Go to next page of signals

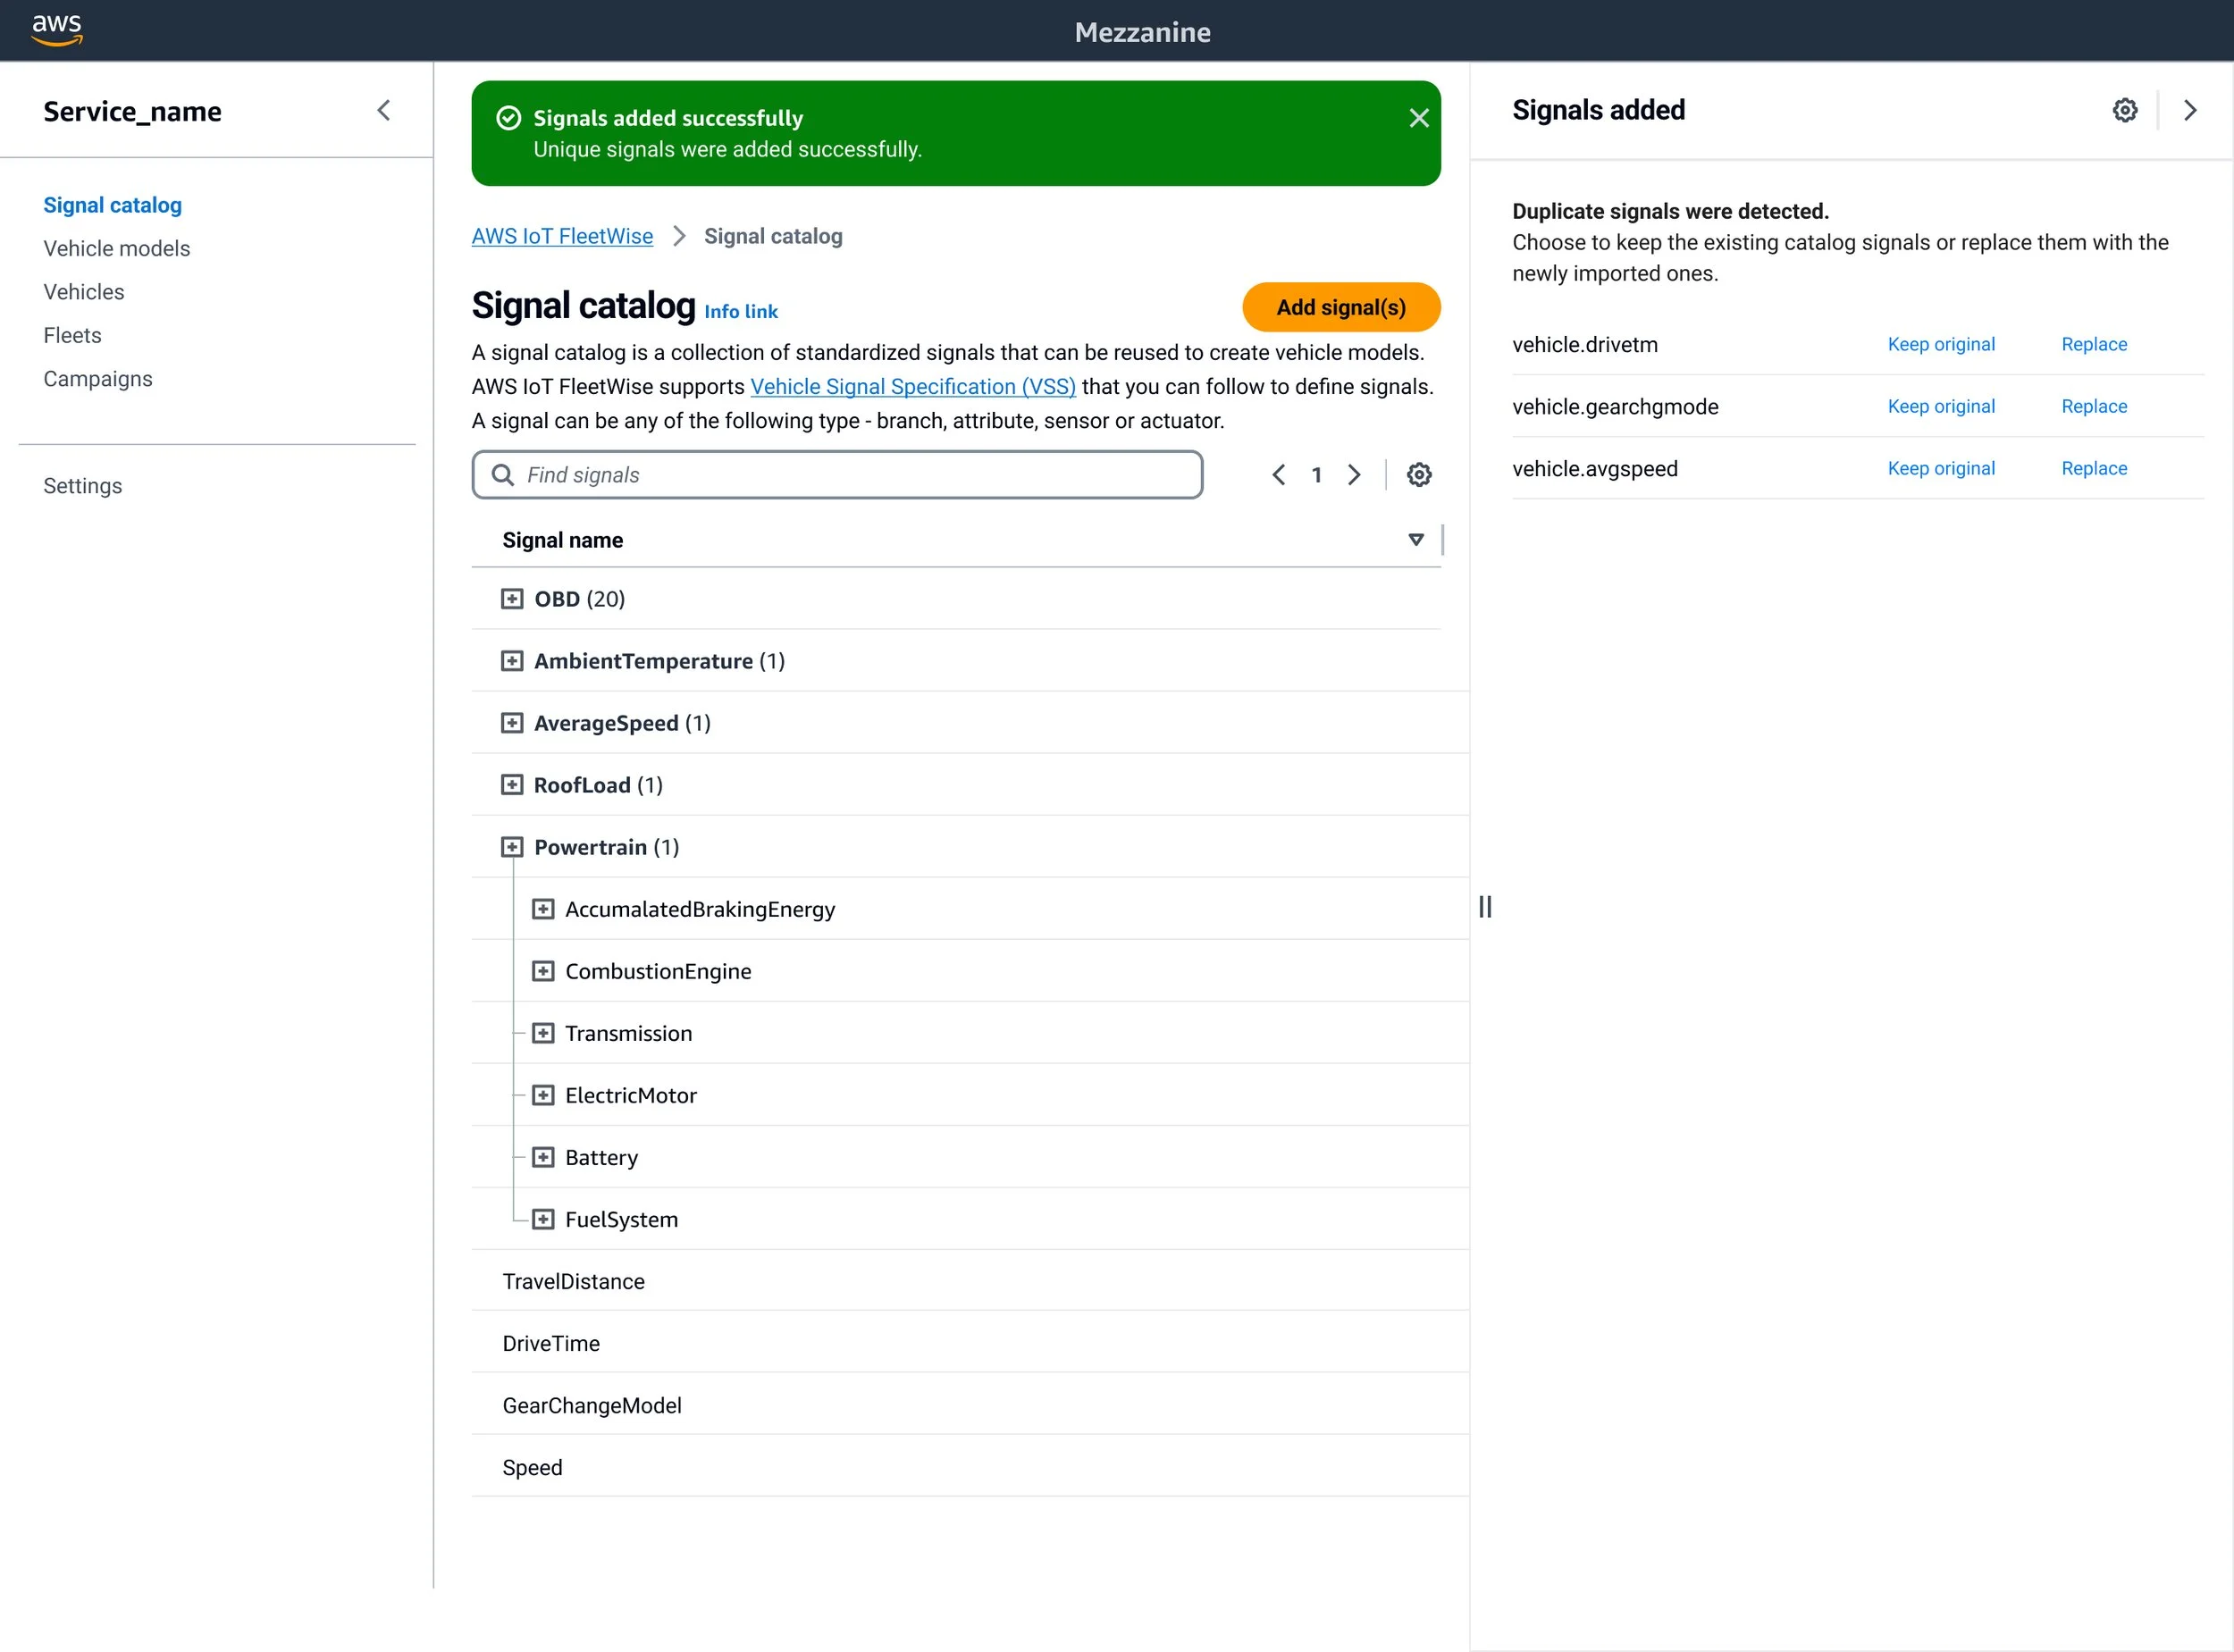tap(1354, 475)
